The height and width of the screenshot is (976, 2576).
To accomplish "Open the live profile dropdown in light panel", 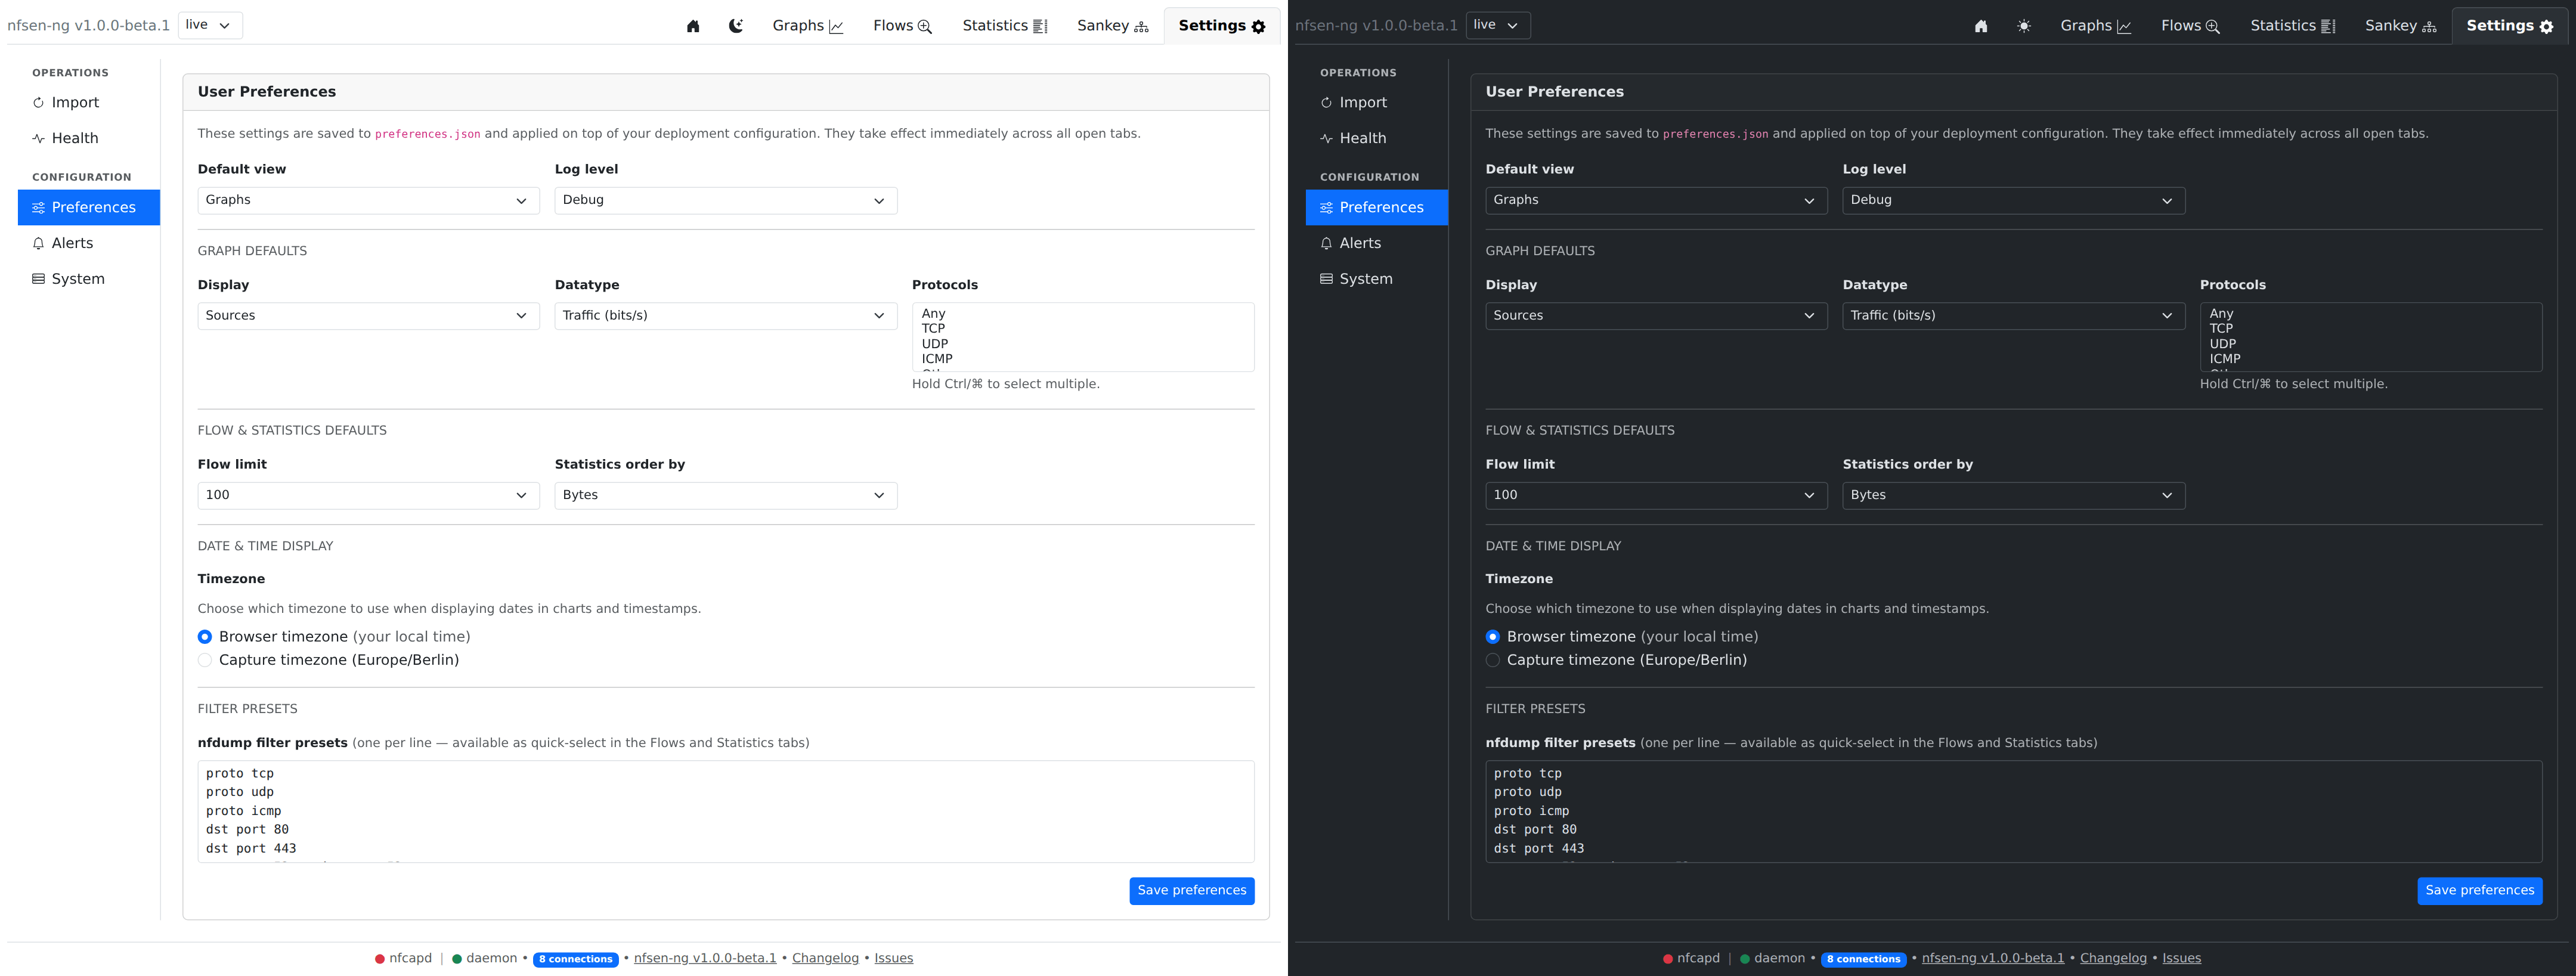I will coord(210,25).
